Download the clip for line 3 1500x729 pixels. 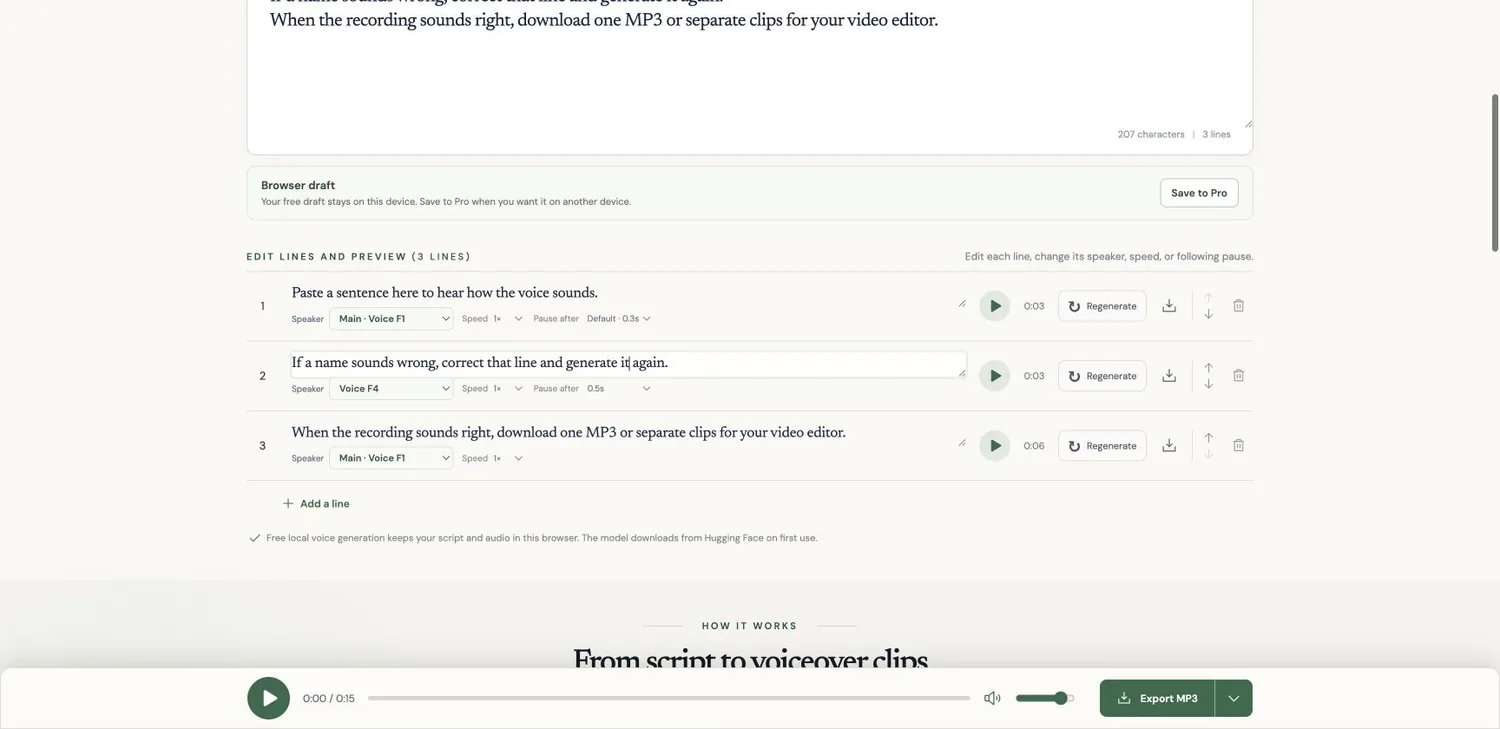[1169, 446]
